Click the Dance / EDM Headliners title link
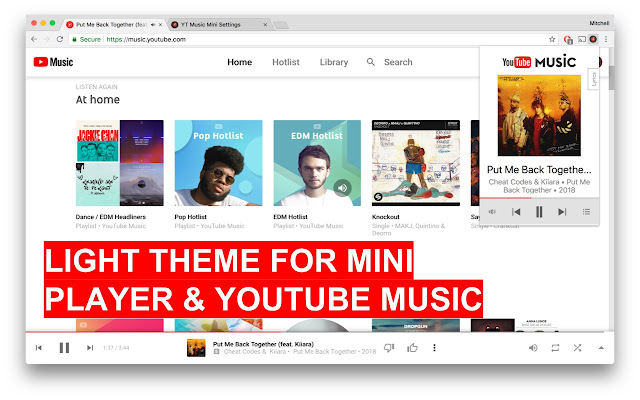 click(x=111, y=217)
